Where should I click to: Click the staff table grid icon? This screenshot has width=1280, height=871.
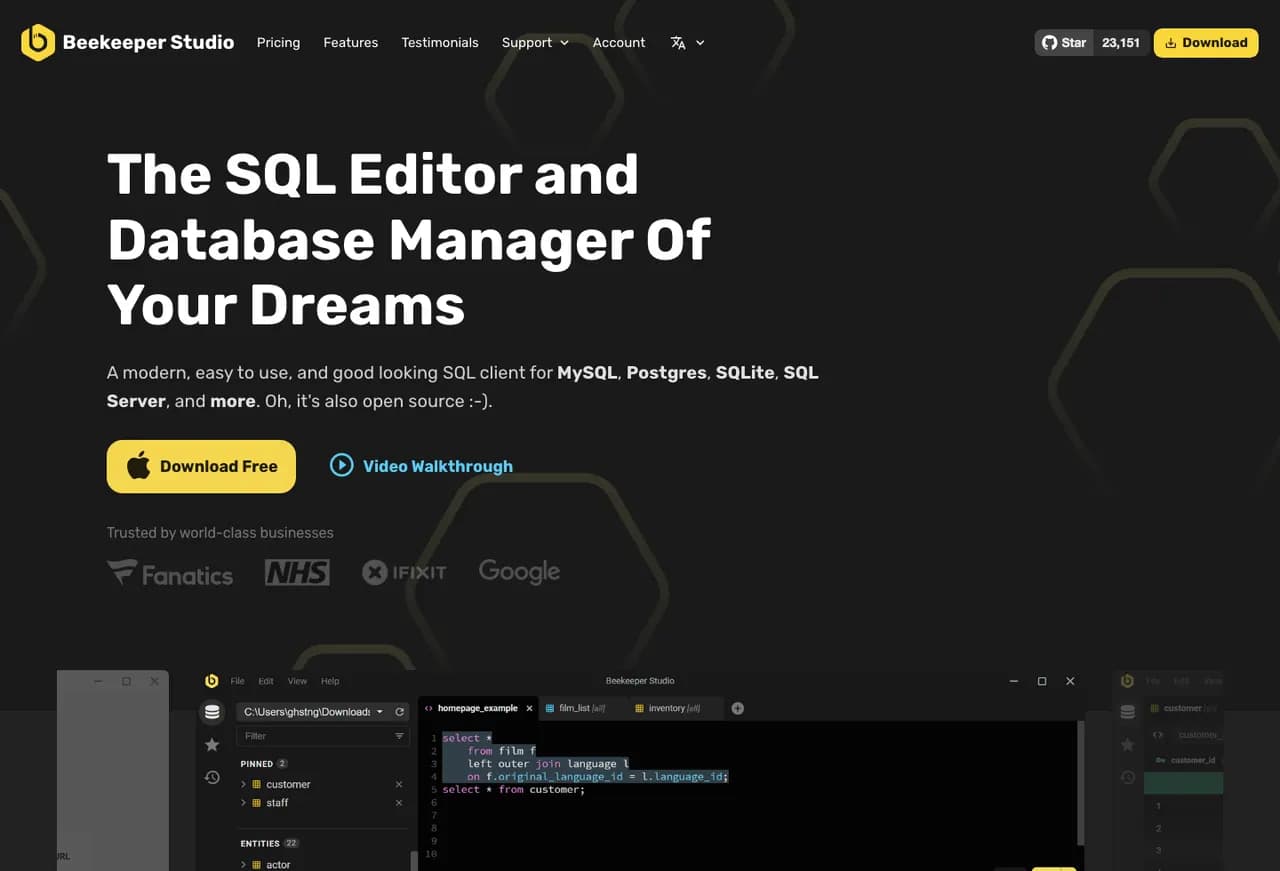click(x=257, y=803)
